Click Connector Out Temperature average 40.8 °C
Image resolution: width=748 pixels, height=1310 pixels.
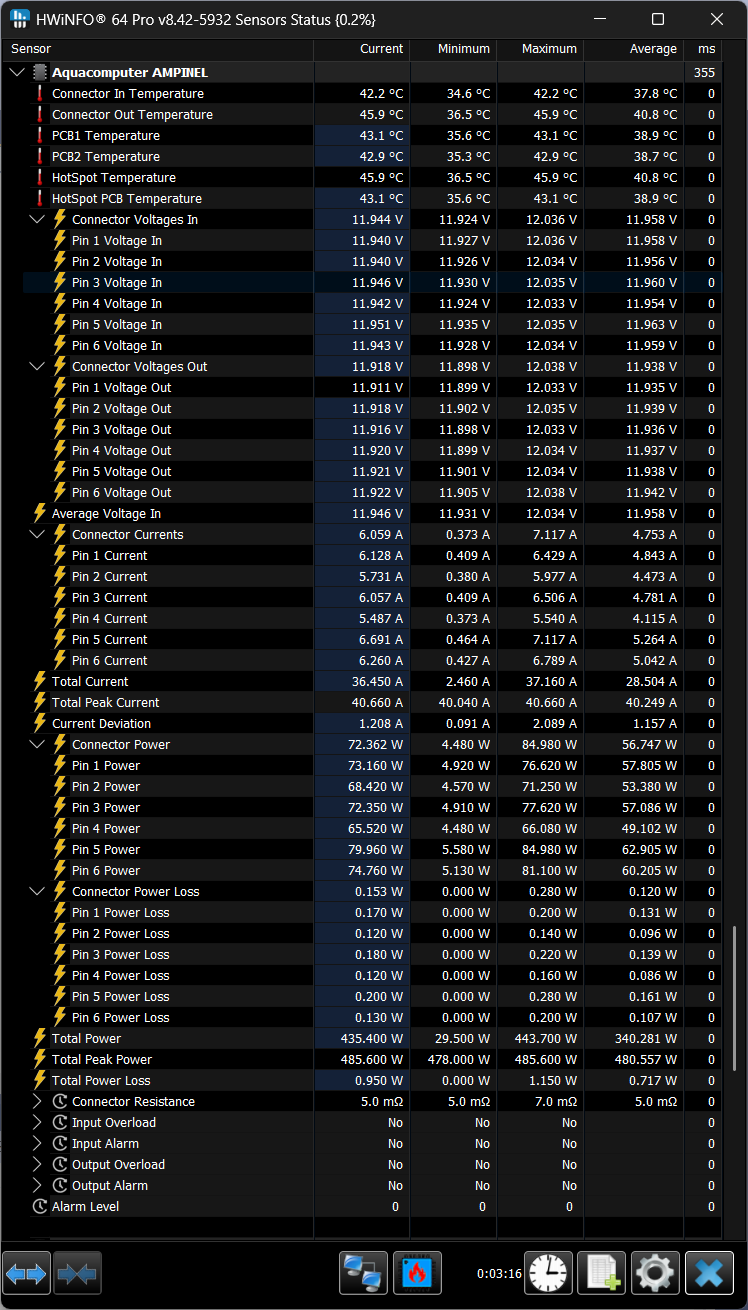click(653, 114)
